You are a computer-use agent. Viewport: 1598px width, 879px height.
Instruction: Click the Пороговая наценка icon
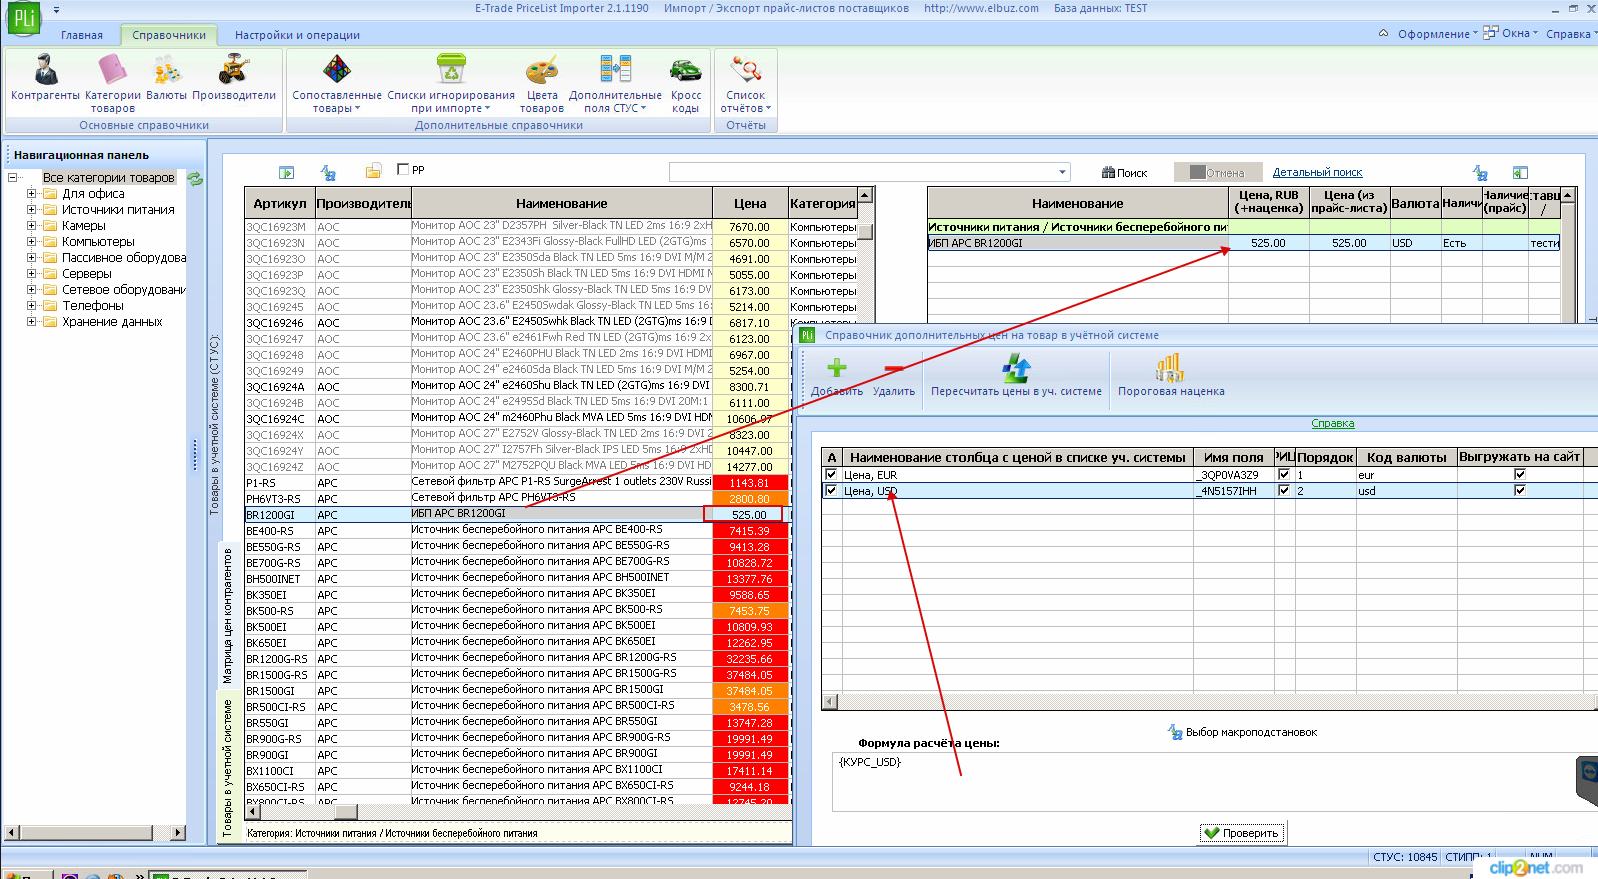click(x=1170, y=368)
